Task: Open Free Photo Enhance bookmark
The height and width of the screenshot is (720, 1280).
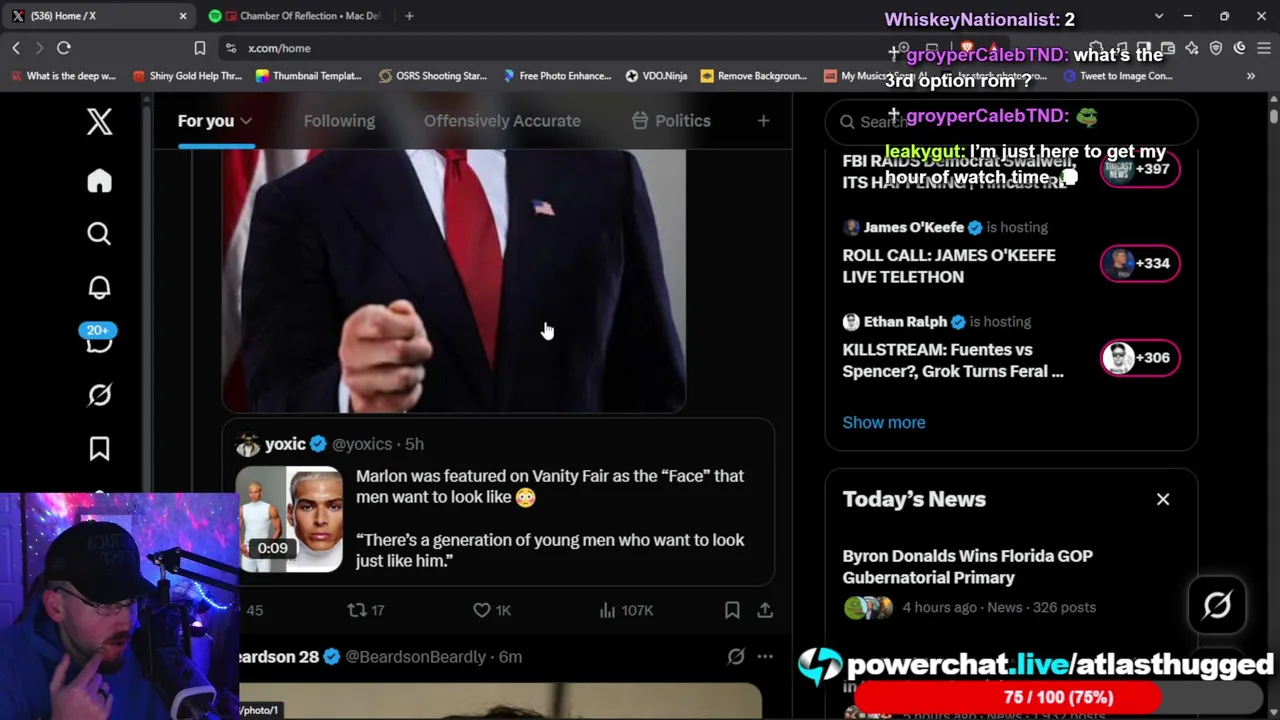Action: [557, 76]
